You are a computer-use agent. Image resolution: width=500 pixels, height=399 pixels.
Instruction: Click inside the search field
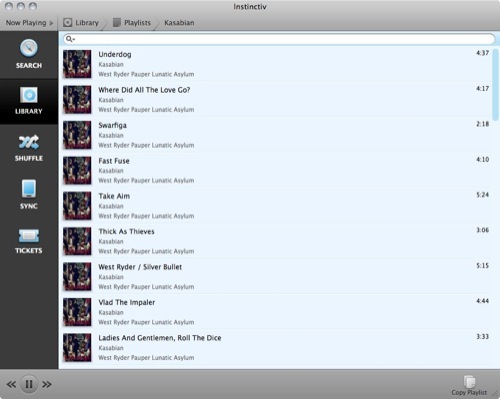click(x=279, y=39)
